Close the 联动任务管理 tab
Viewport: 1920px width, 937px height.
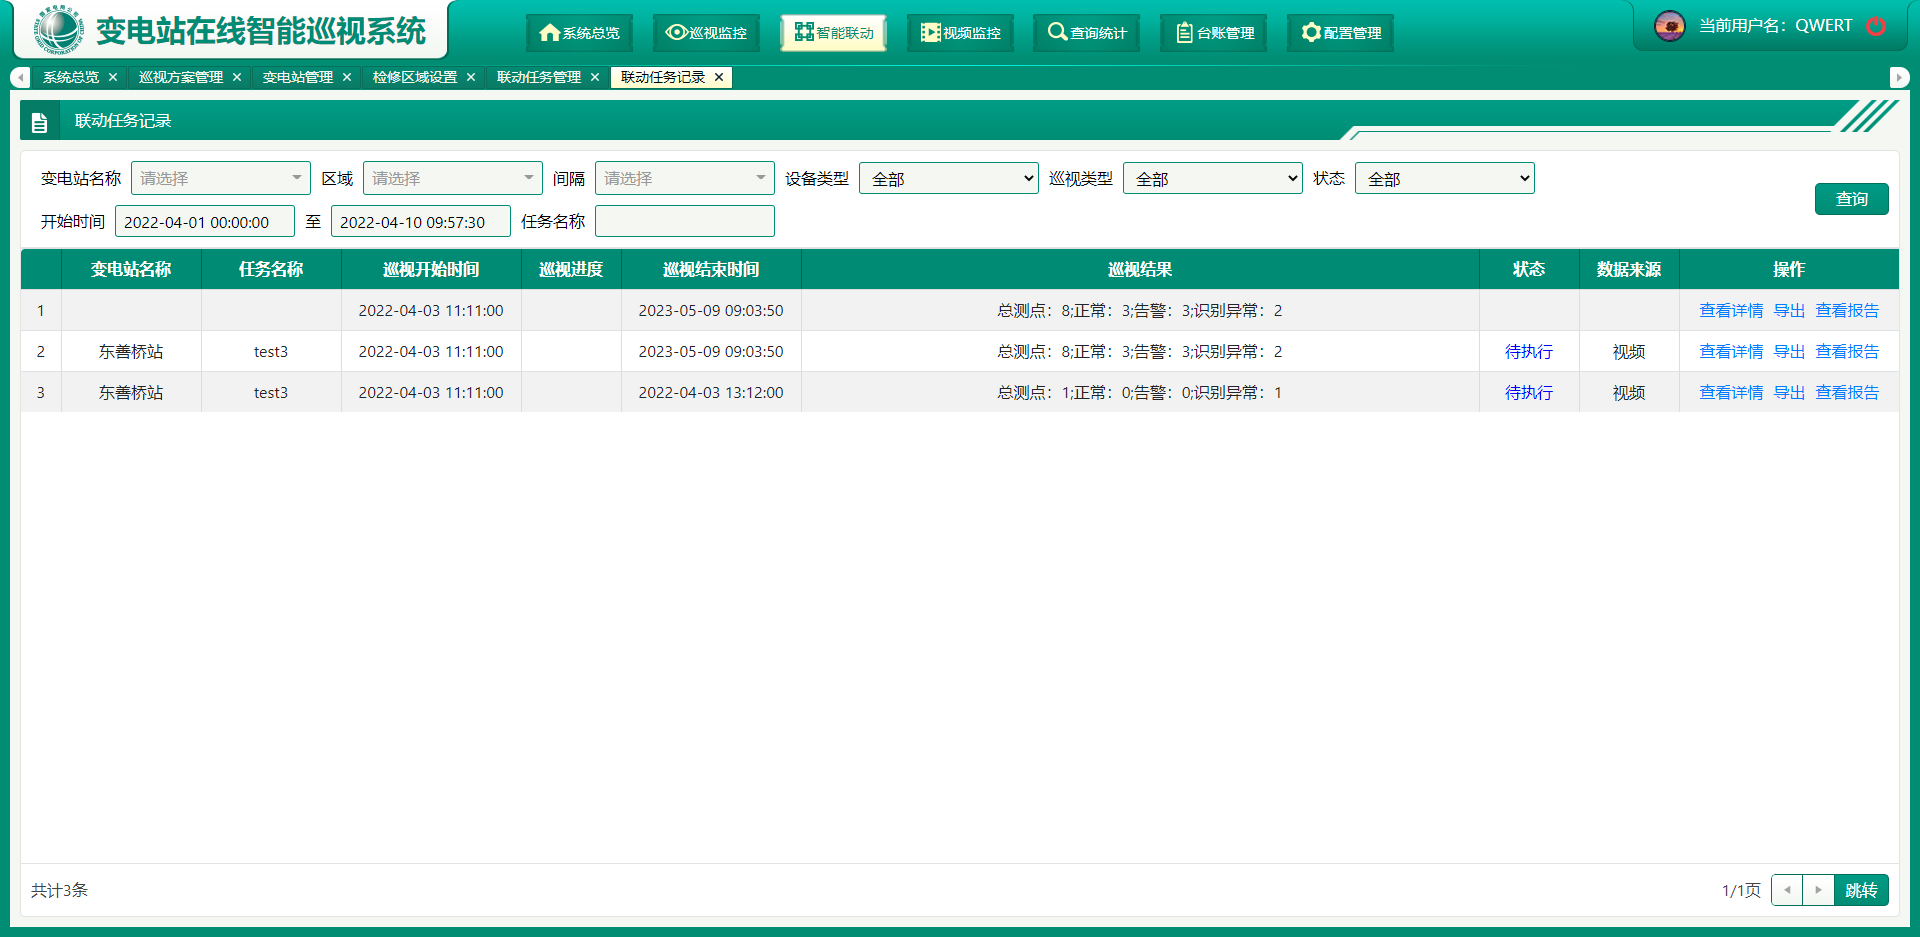click(x=595, y=77)
